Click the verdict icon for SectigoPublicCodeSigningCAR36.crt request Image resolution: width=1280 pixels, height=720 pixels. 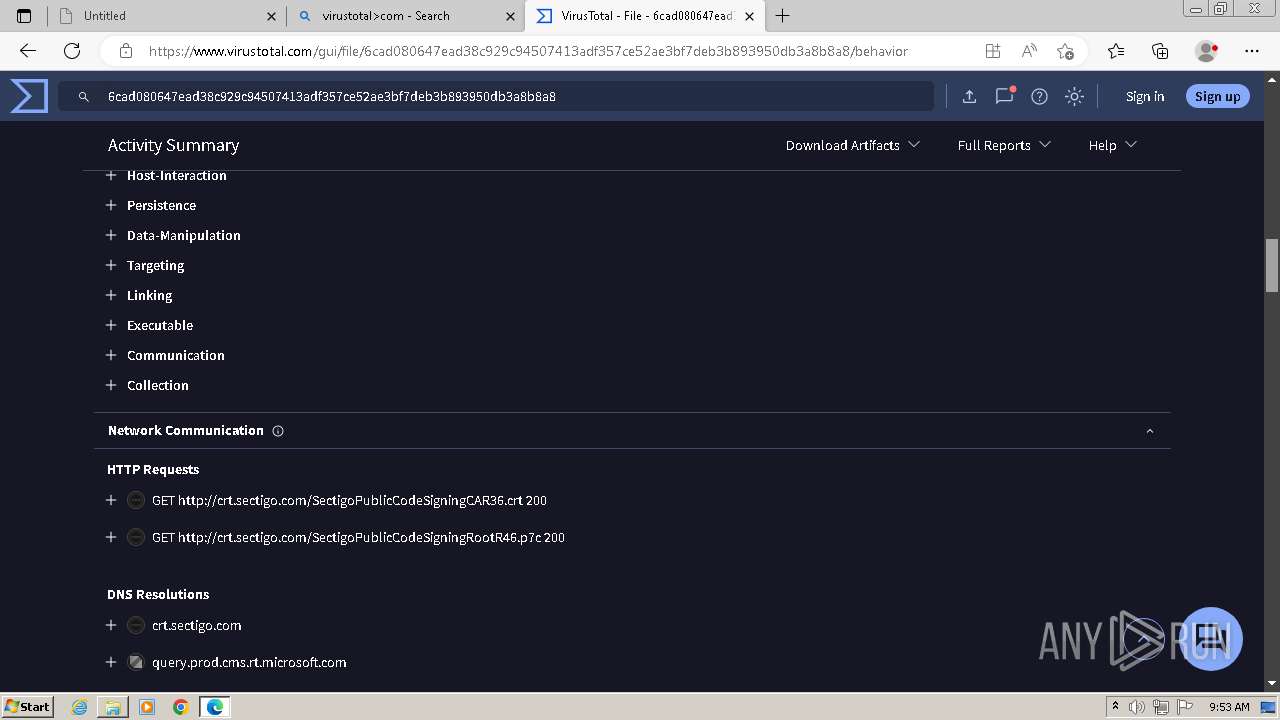point(136,500)
